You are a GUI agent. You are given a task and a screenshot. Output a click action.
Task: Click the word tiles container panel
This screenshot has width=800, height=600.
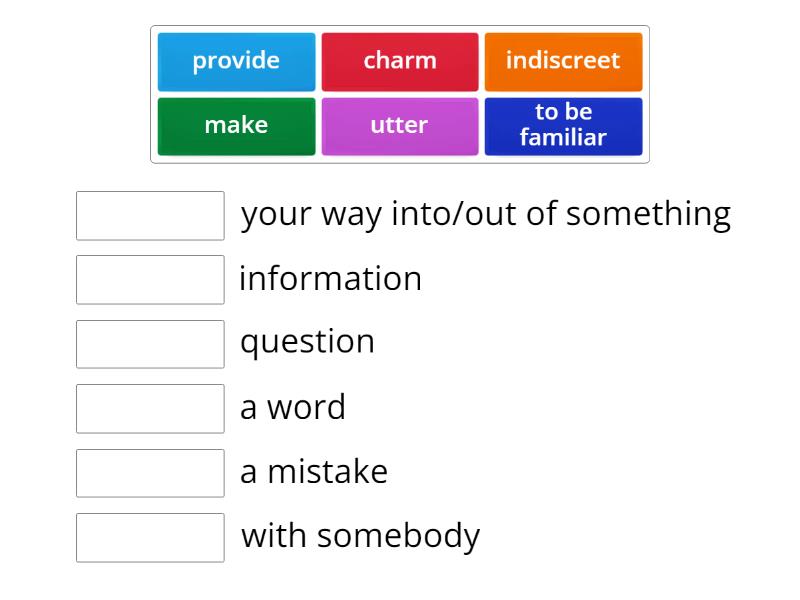tap(400, 93)
